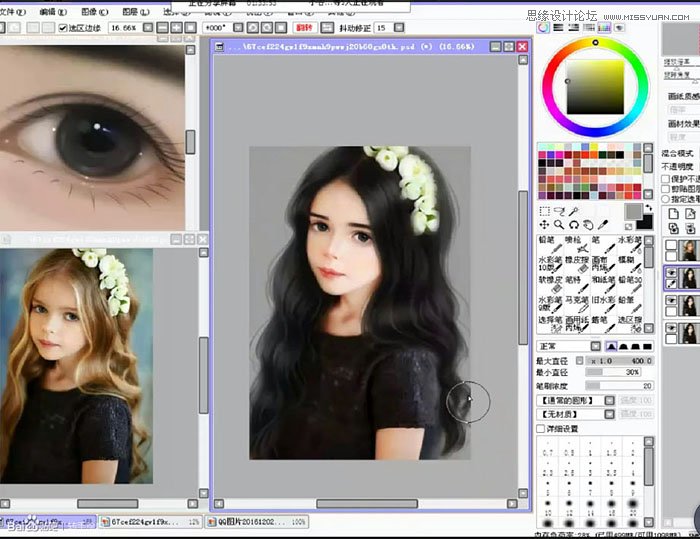
Task: Open the rotation angle +000° dropdown
Action: click(x=238, y=28)
